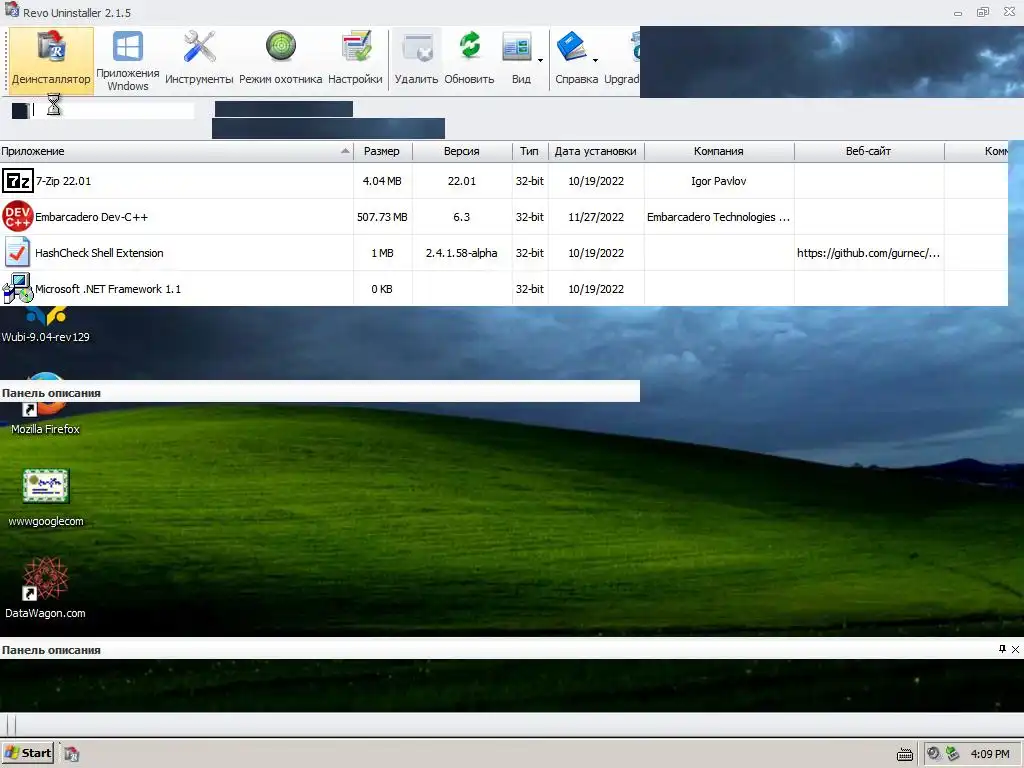Click the github.com/gurnec website cell

click(x=869, y=253)
